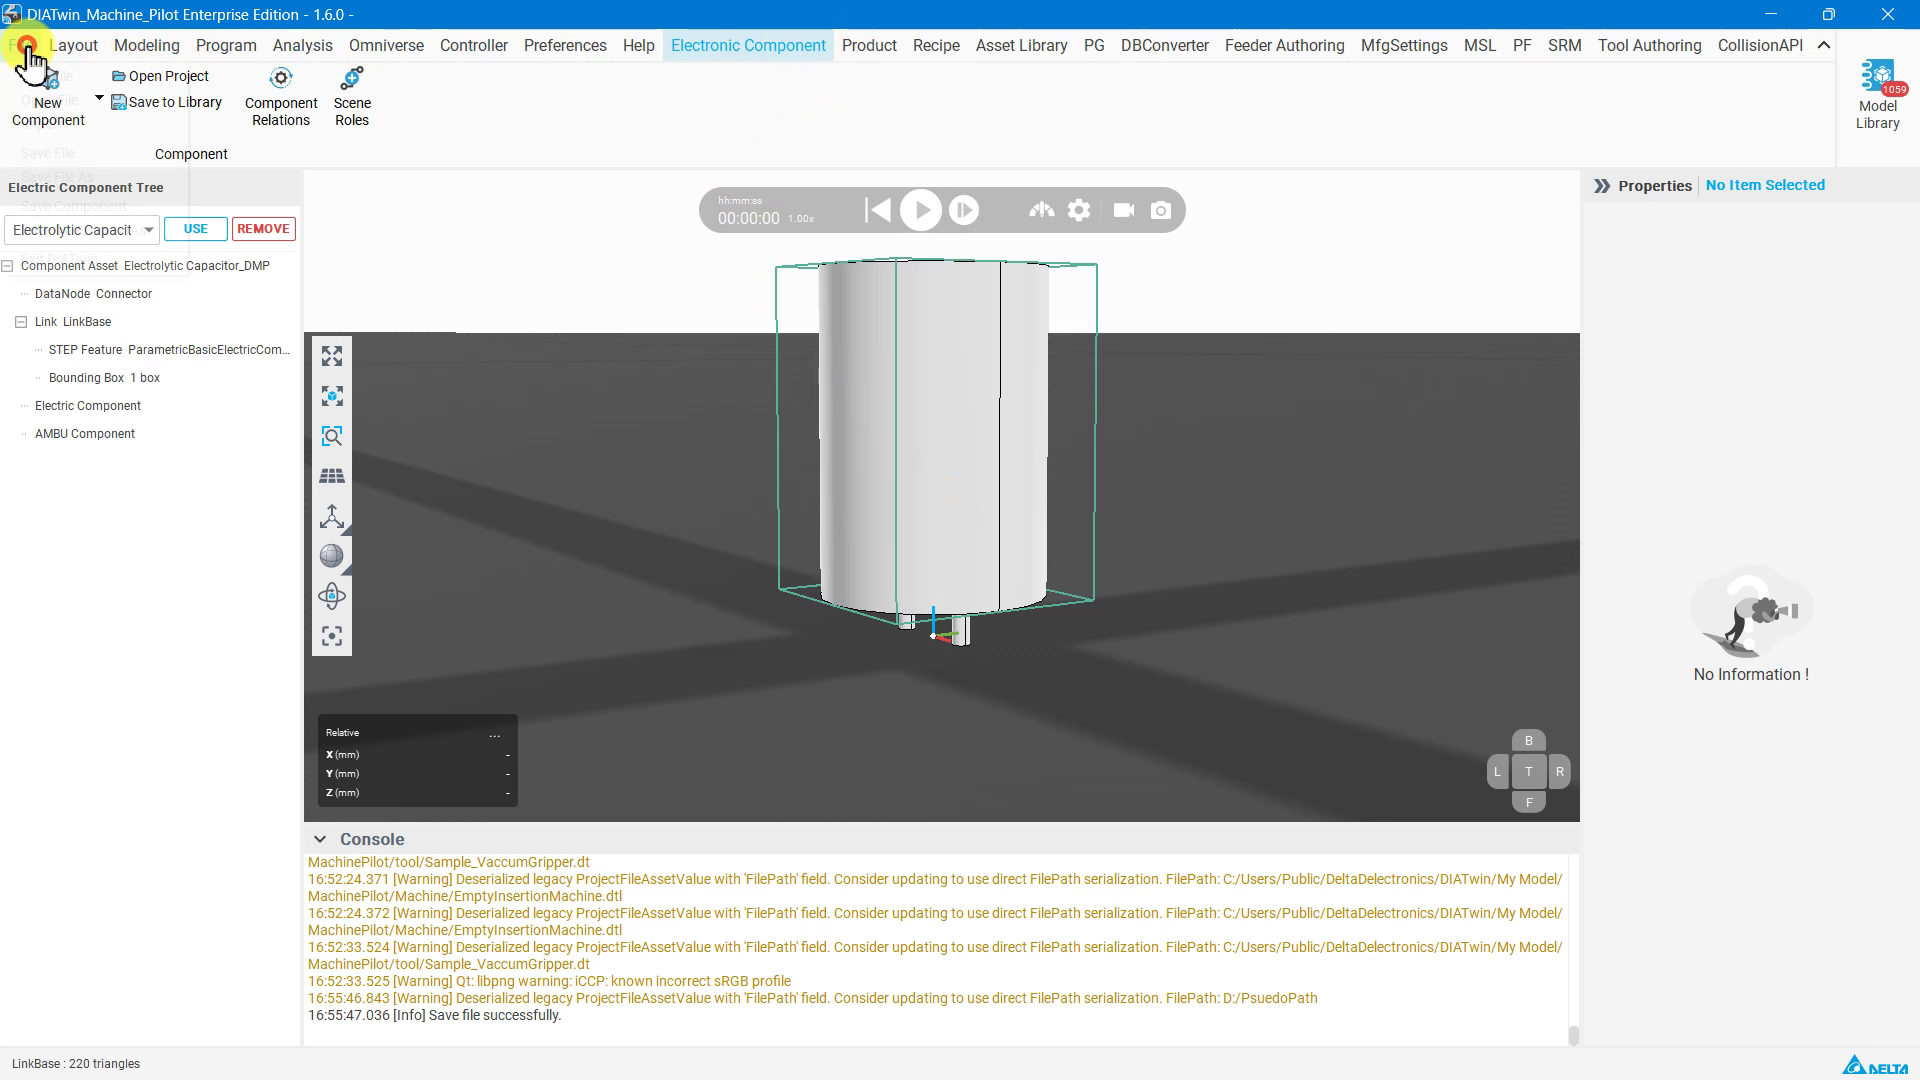Open the Asset Library tab
This screenshot has width=1920, height=1080.
click(x=1022, y=45)
